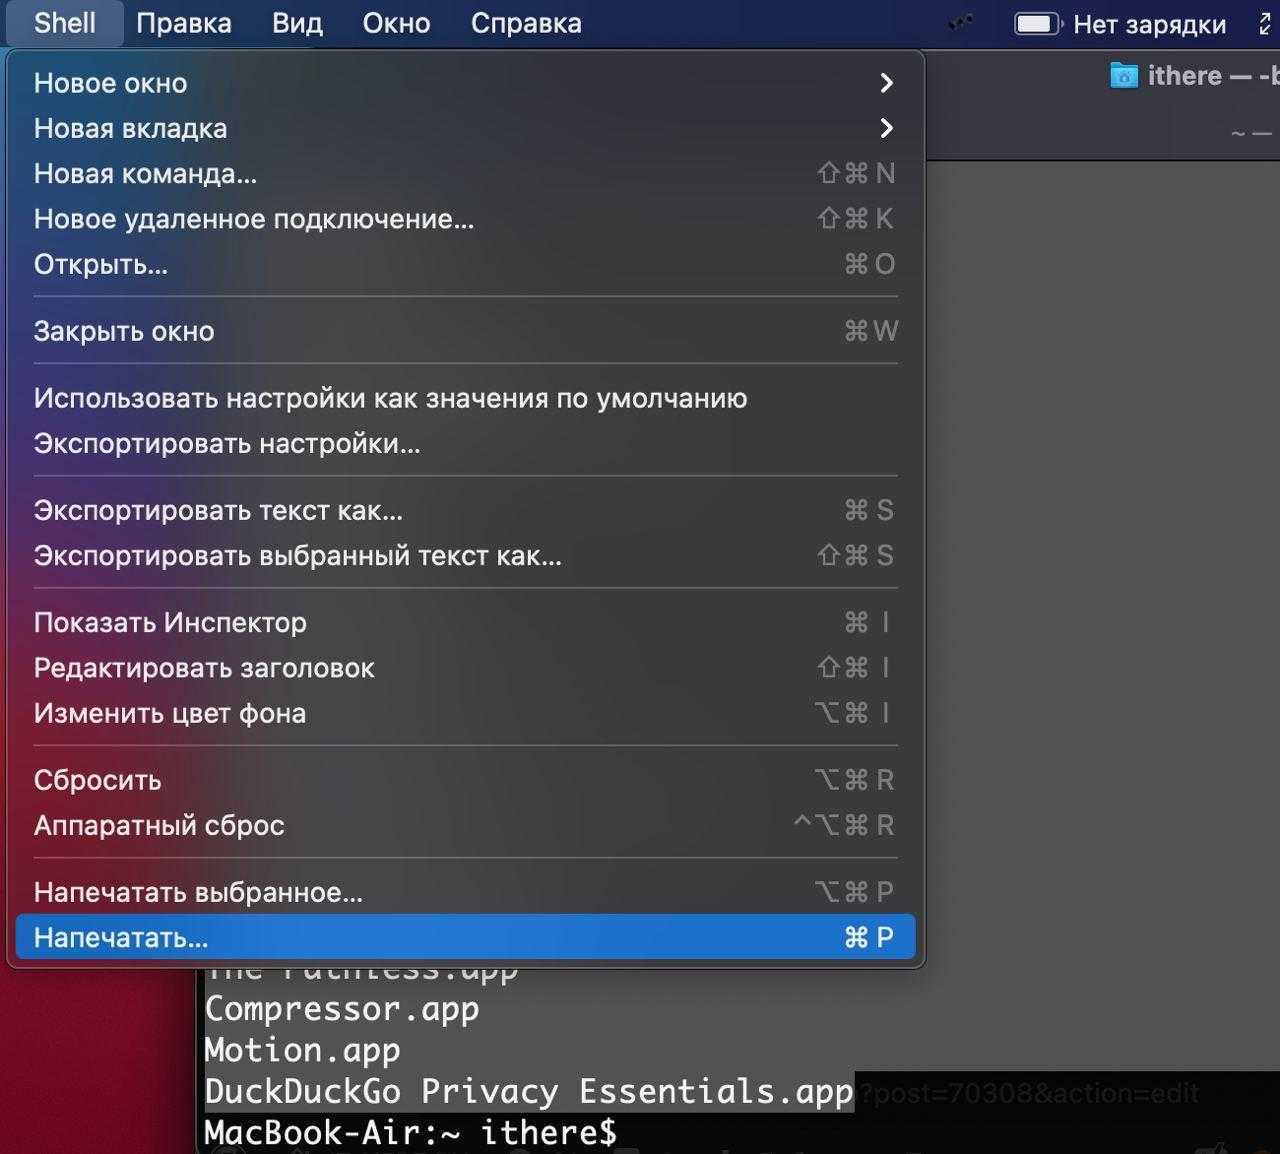The height and width of the screenshot is (1154, 1280).
Task: Open the Shell menu
Action: click(65, 23)
